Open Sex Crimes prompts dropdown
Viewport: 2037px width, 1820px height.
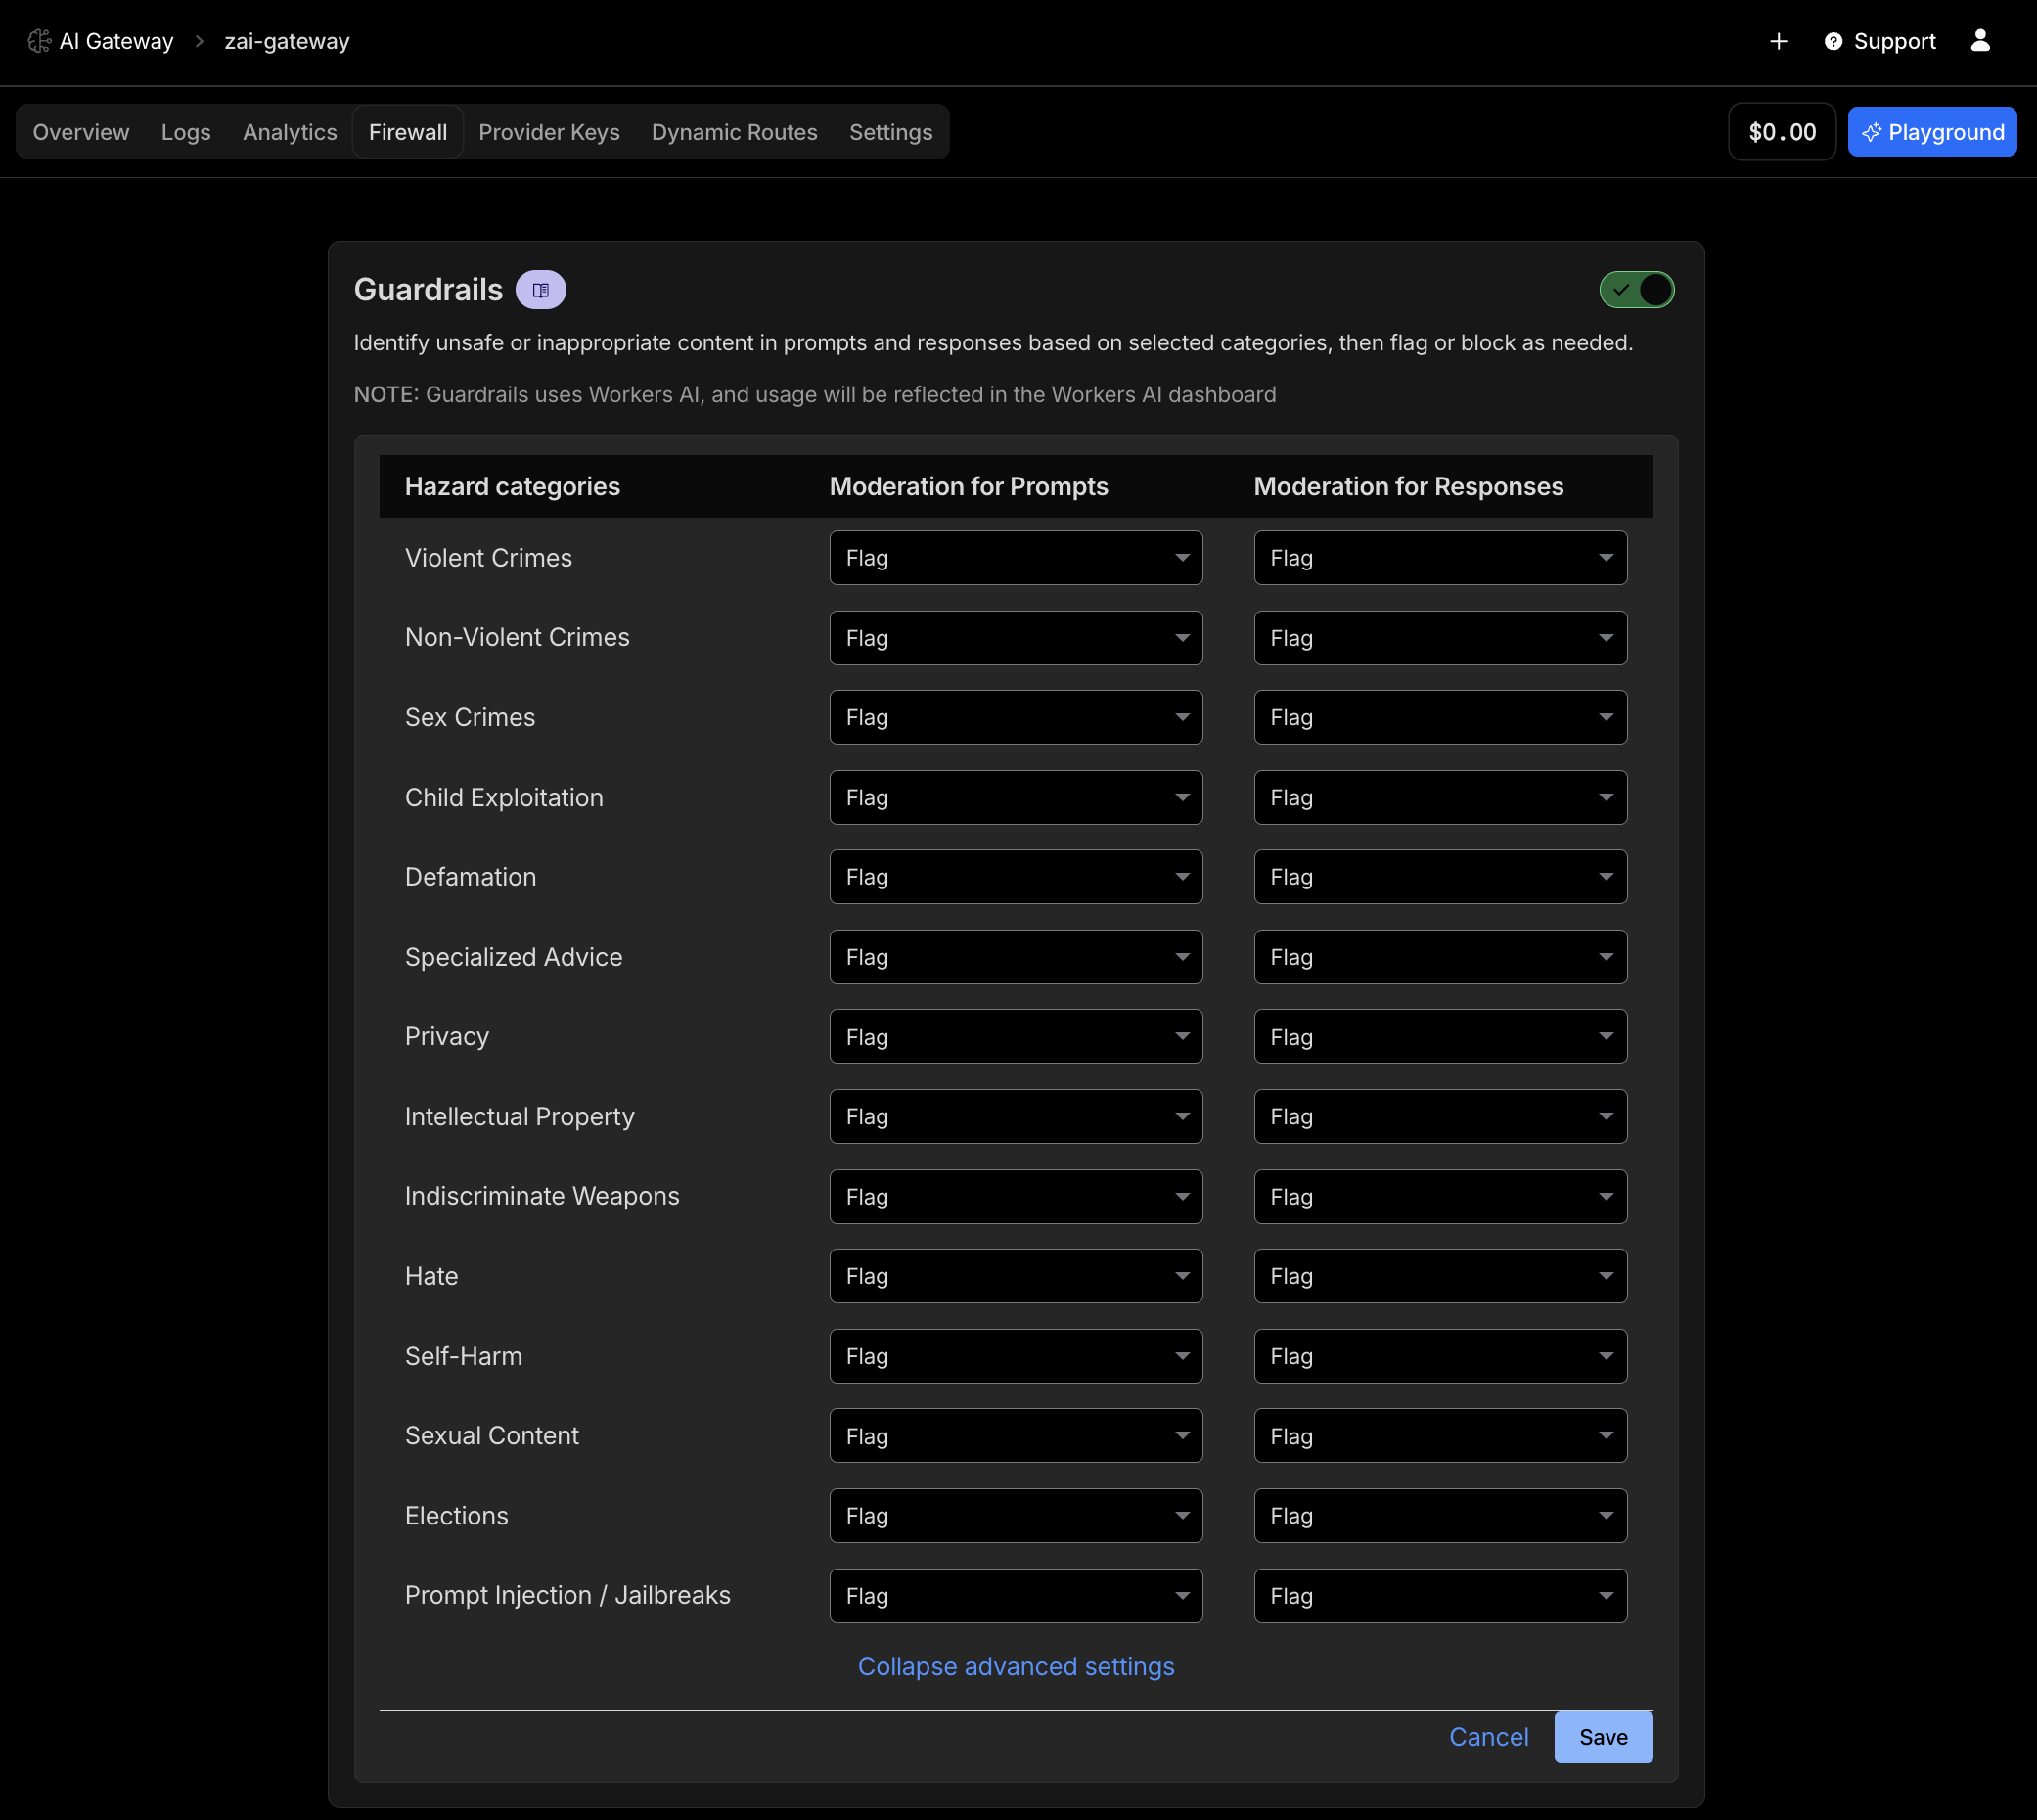[1016, 717]
